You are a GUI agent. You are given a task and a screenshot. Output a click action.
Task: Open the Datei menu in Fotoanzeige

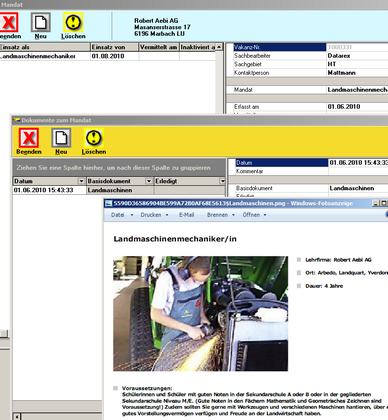122,215
